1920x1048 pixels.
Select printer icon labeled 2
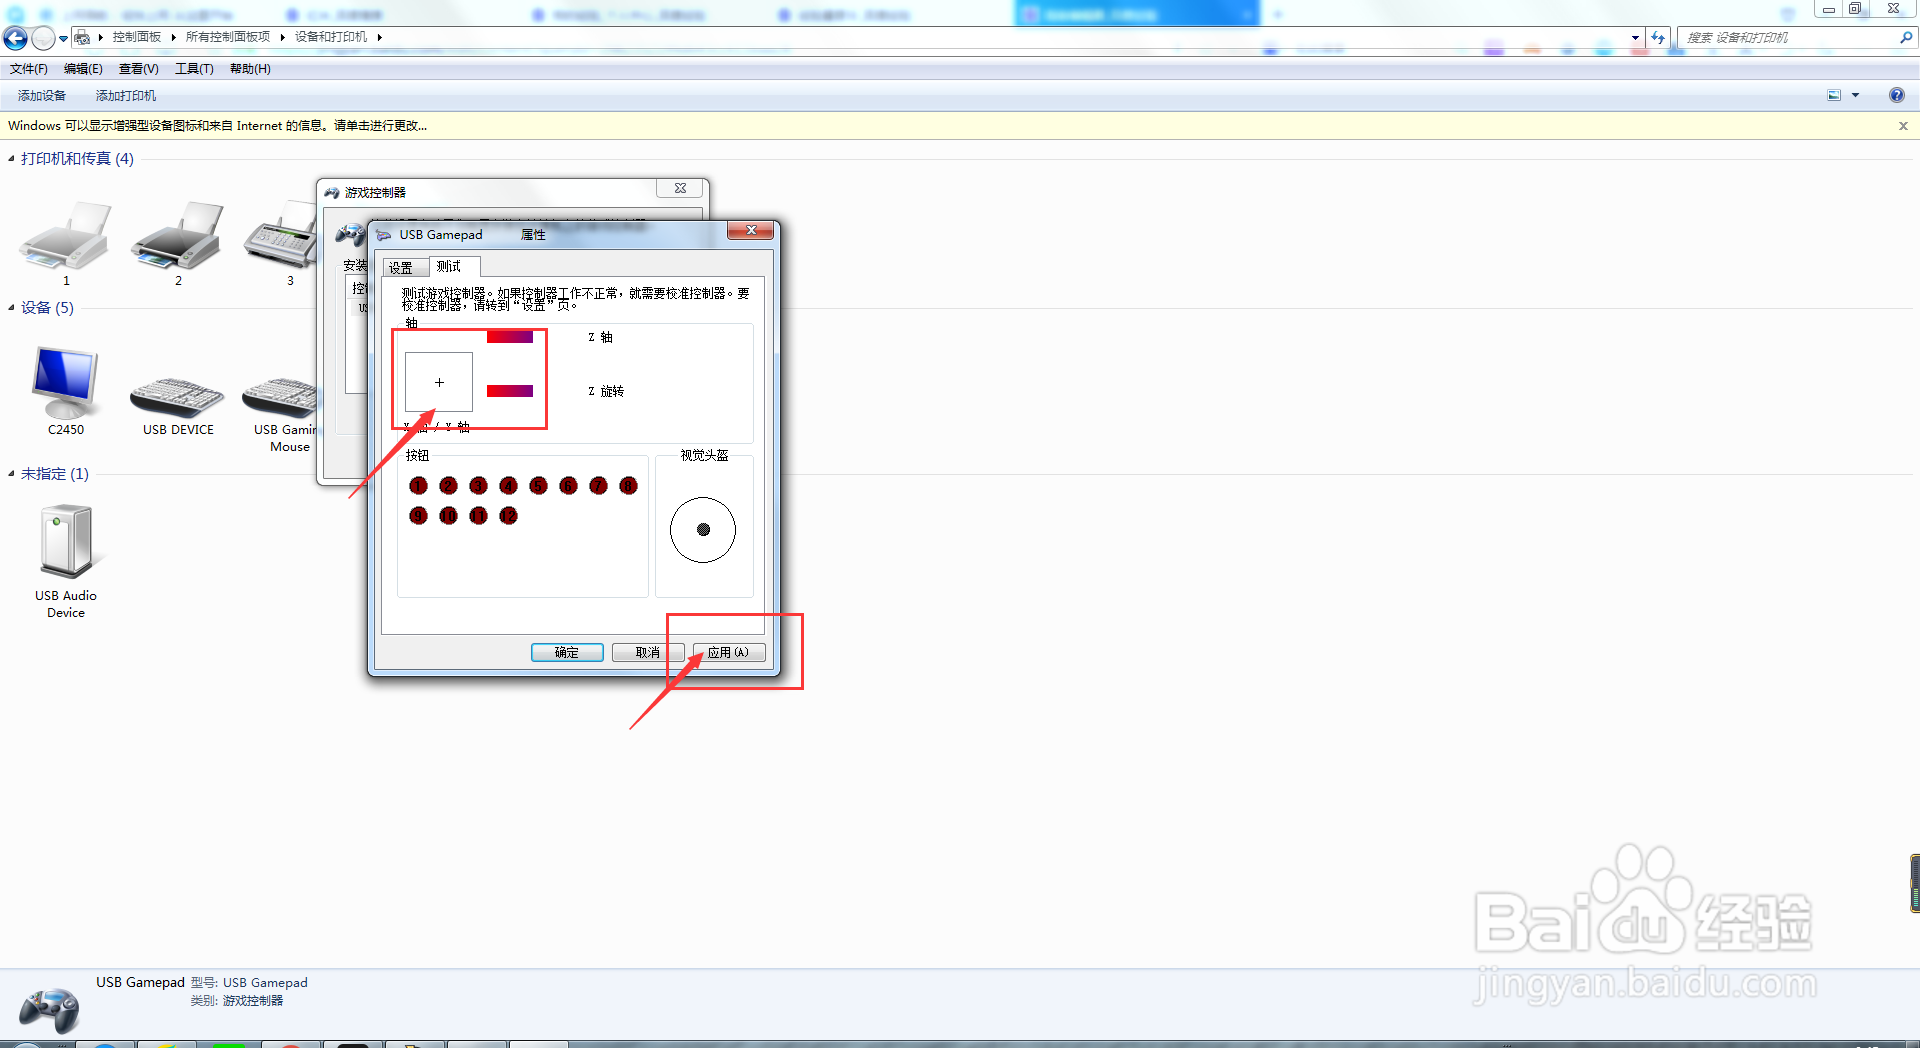pos(178,237)
